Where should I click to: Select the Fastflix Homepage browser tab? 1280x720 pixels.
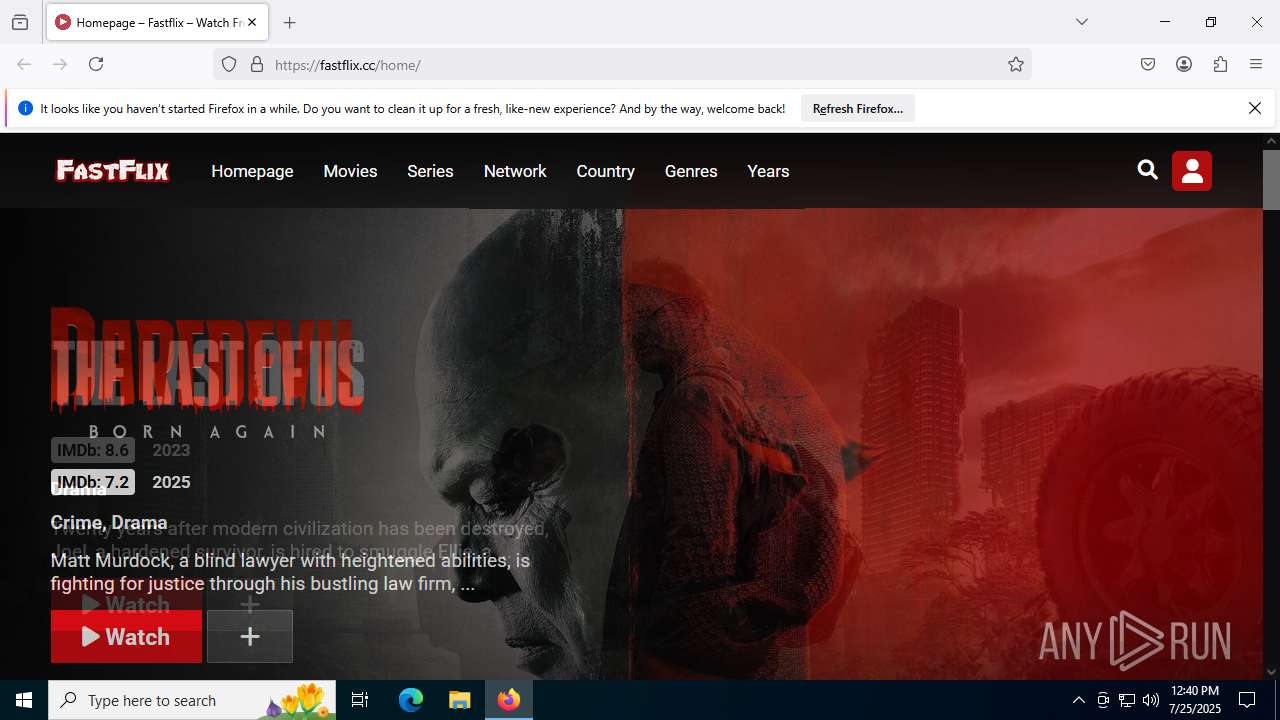coord(157,22)
